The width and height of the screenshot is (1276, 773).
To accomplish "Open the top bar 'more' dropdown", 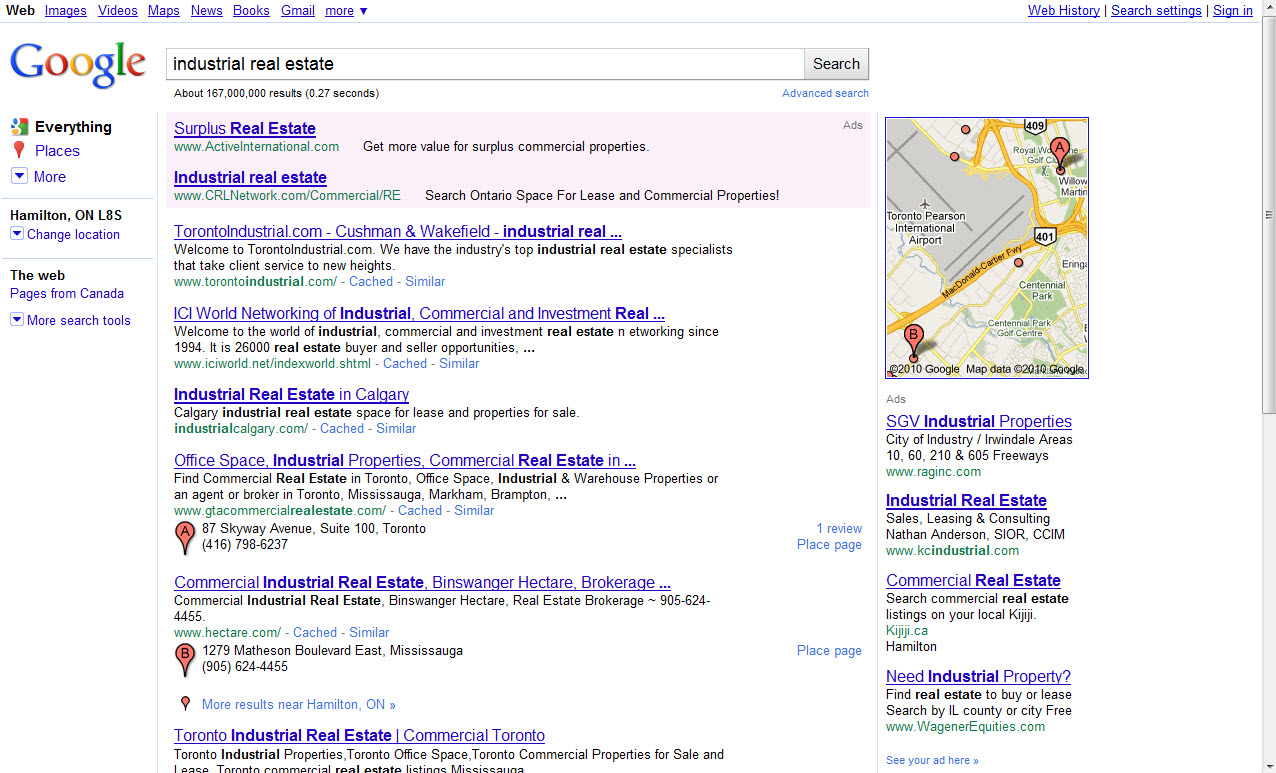I will [346, 10].
